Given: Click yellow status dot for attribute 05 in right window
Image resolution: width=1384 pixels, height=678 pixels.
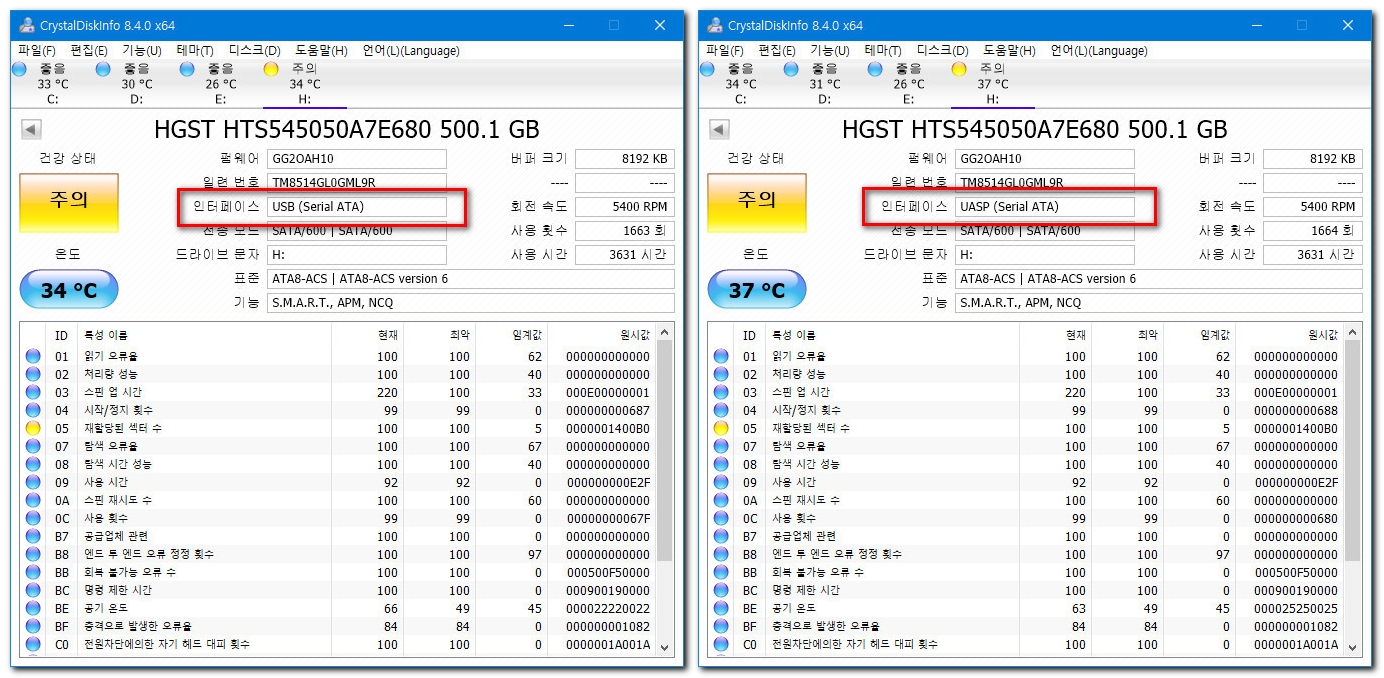Looking at the screenshot, I should coord(721,428).
